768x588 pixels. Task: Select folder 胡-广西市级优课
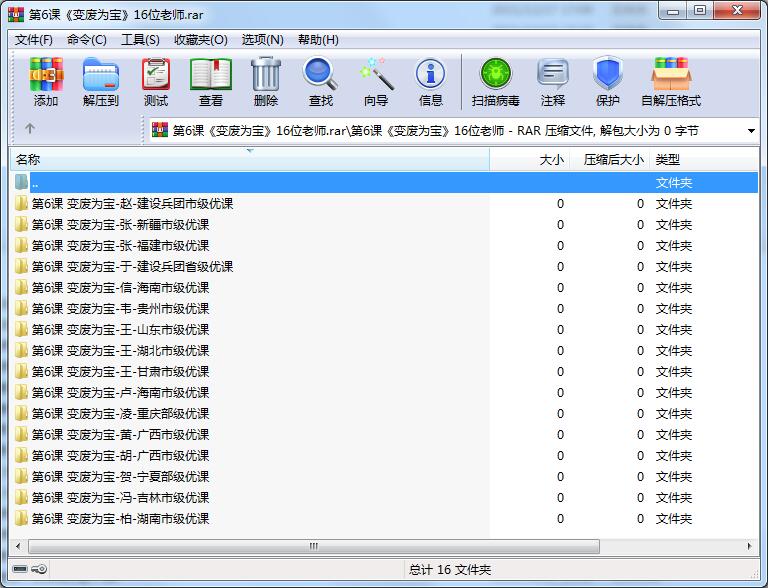point(385,456)
